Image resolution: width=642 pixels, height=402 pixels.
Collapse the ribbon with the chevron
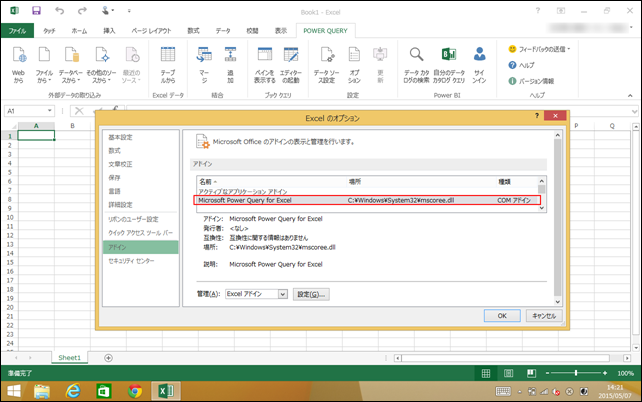[630, 95]
